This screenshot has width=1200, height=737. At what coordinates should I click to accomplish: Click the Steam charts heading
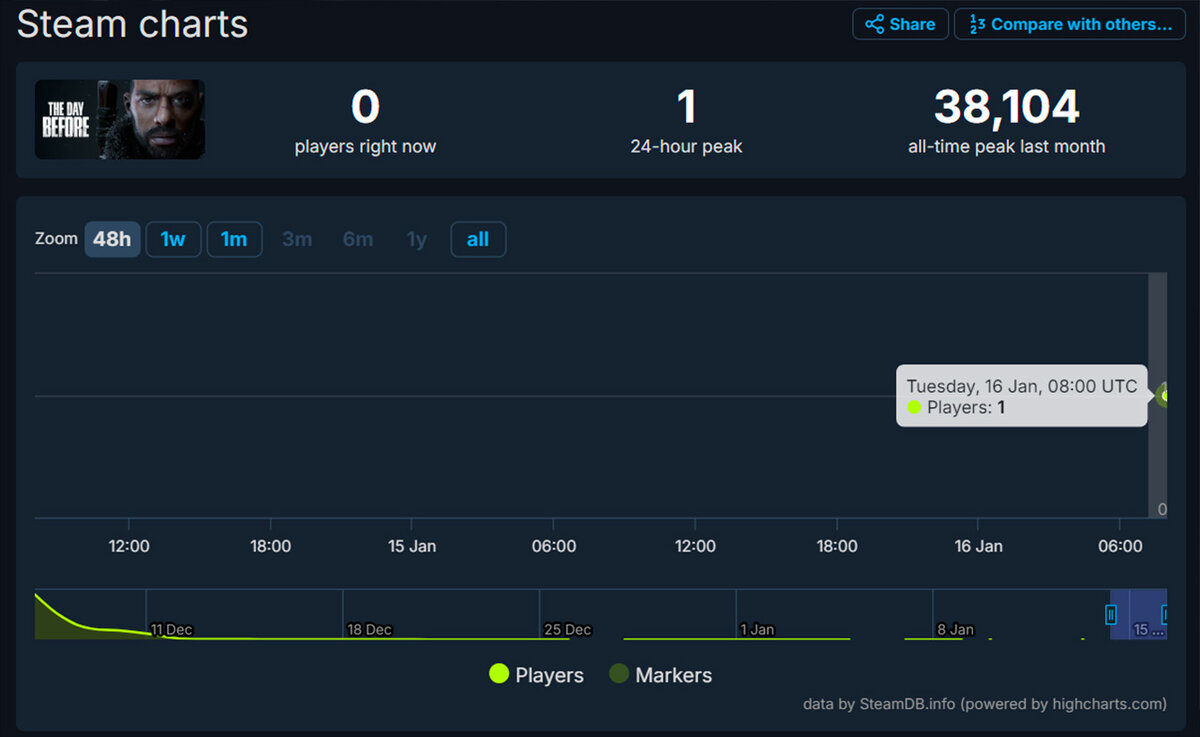click(x=132, y=23)
